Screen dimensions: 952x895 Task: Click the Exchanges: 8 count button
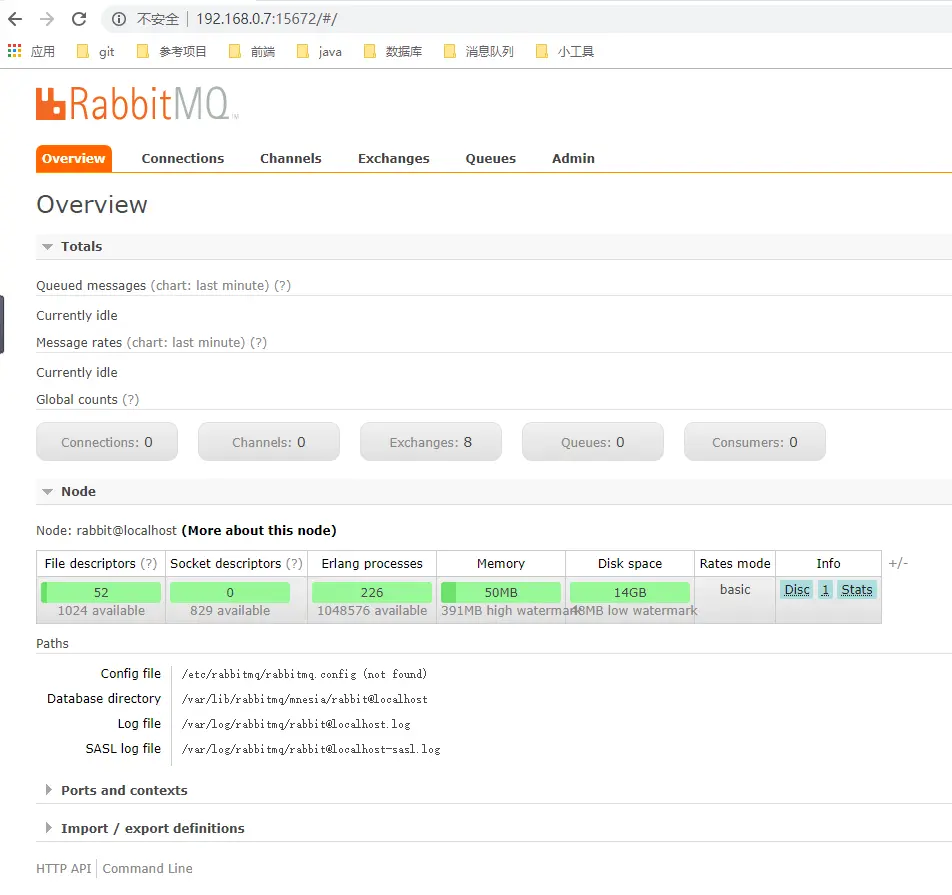point(431,441)
